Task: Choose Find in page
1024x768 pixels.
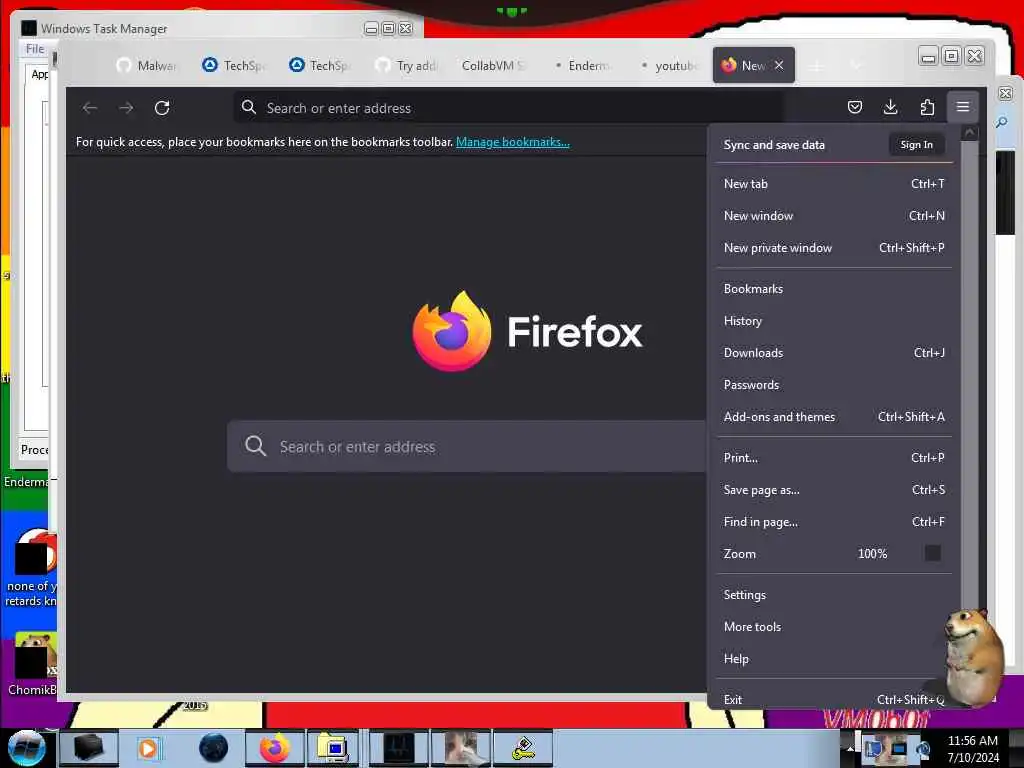Action: pos(834,522)
